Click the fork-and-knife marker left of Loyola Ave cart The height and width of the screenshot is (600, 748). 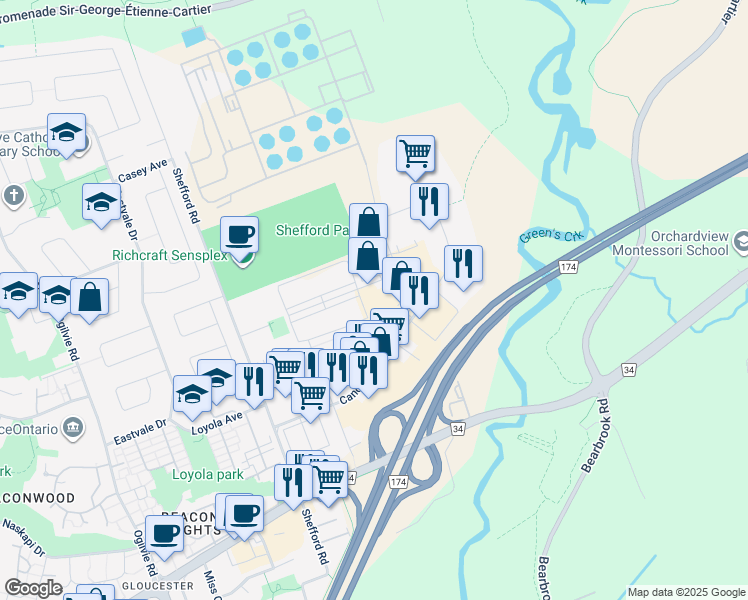(254, 383)
